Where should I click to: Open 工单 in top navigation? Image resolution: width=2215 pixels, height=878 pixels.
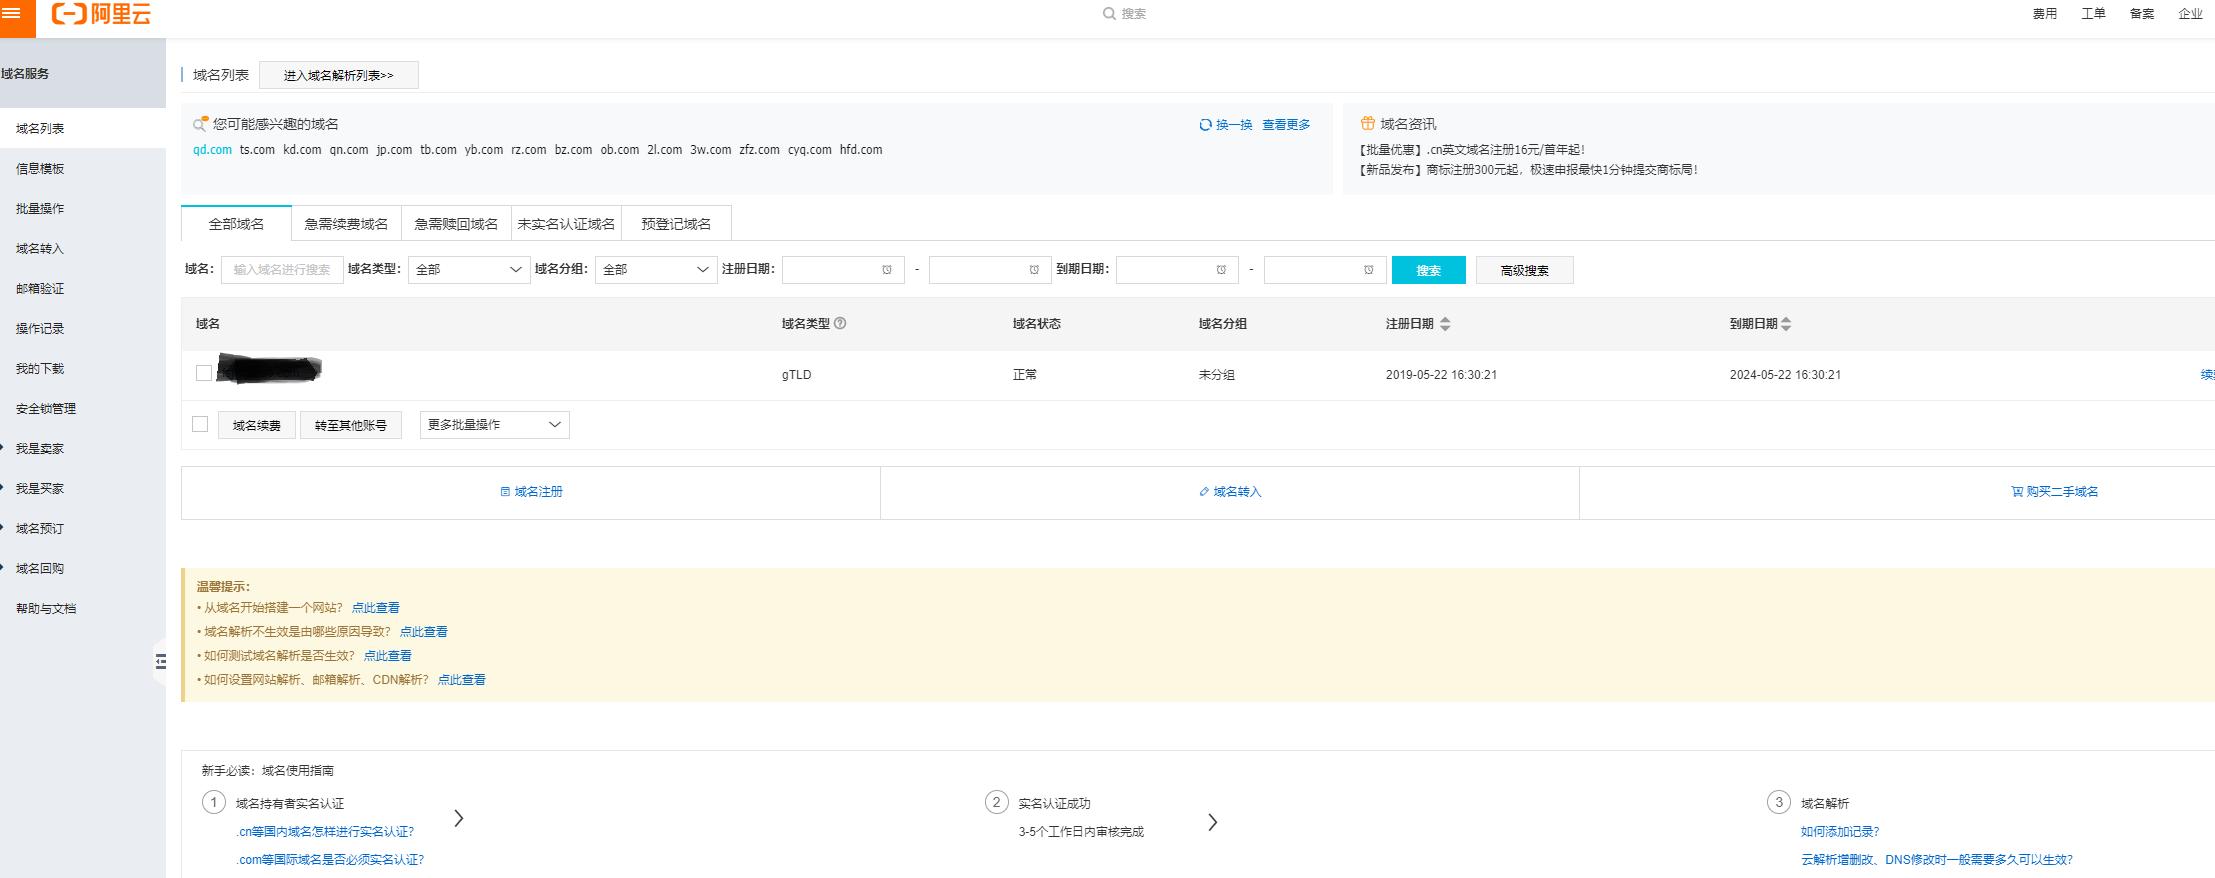[x=2093, y=14]
